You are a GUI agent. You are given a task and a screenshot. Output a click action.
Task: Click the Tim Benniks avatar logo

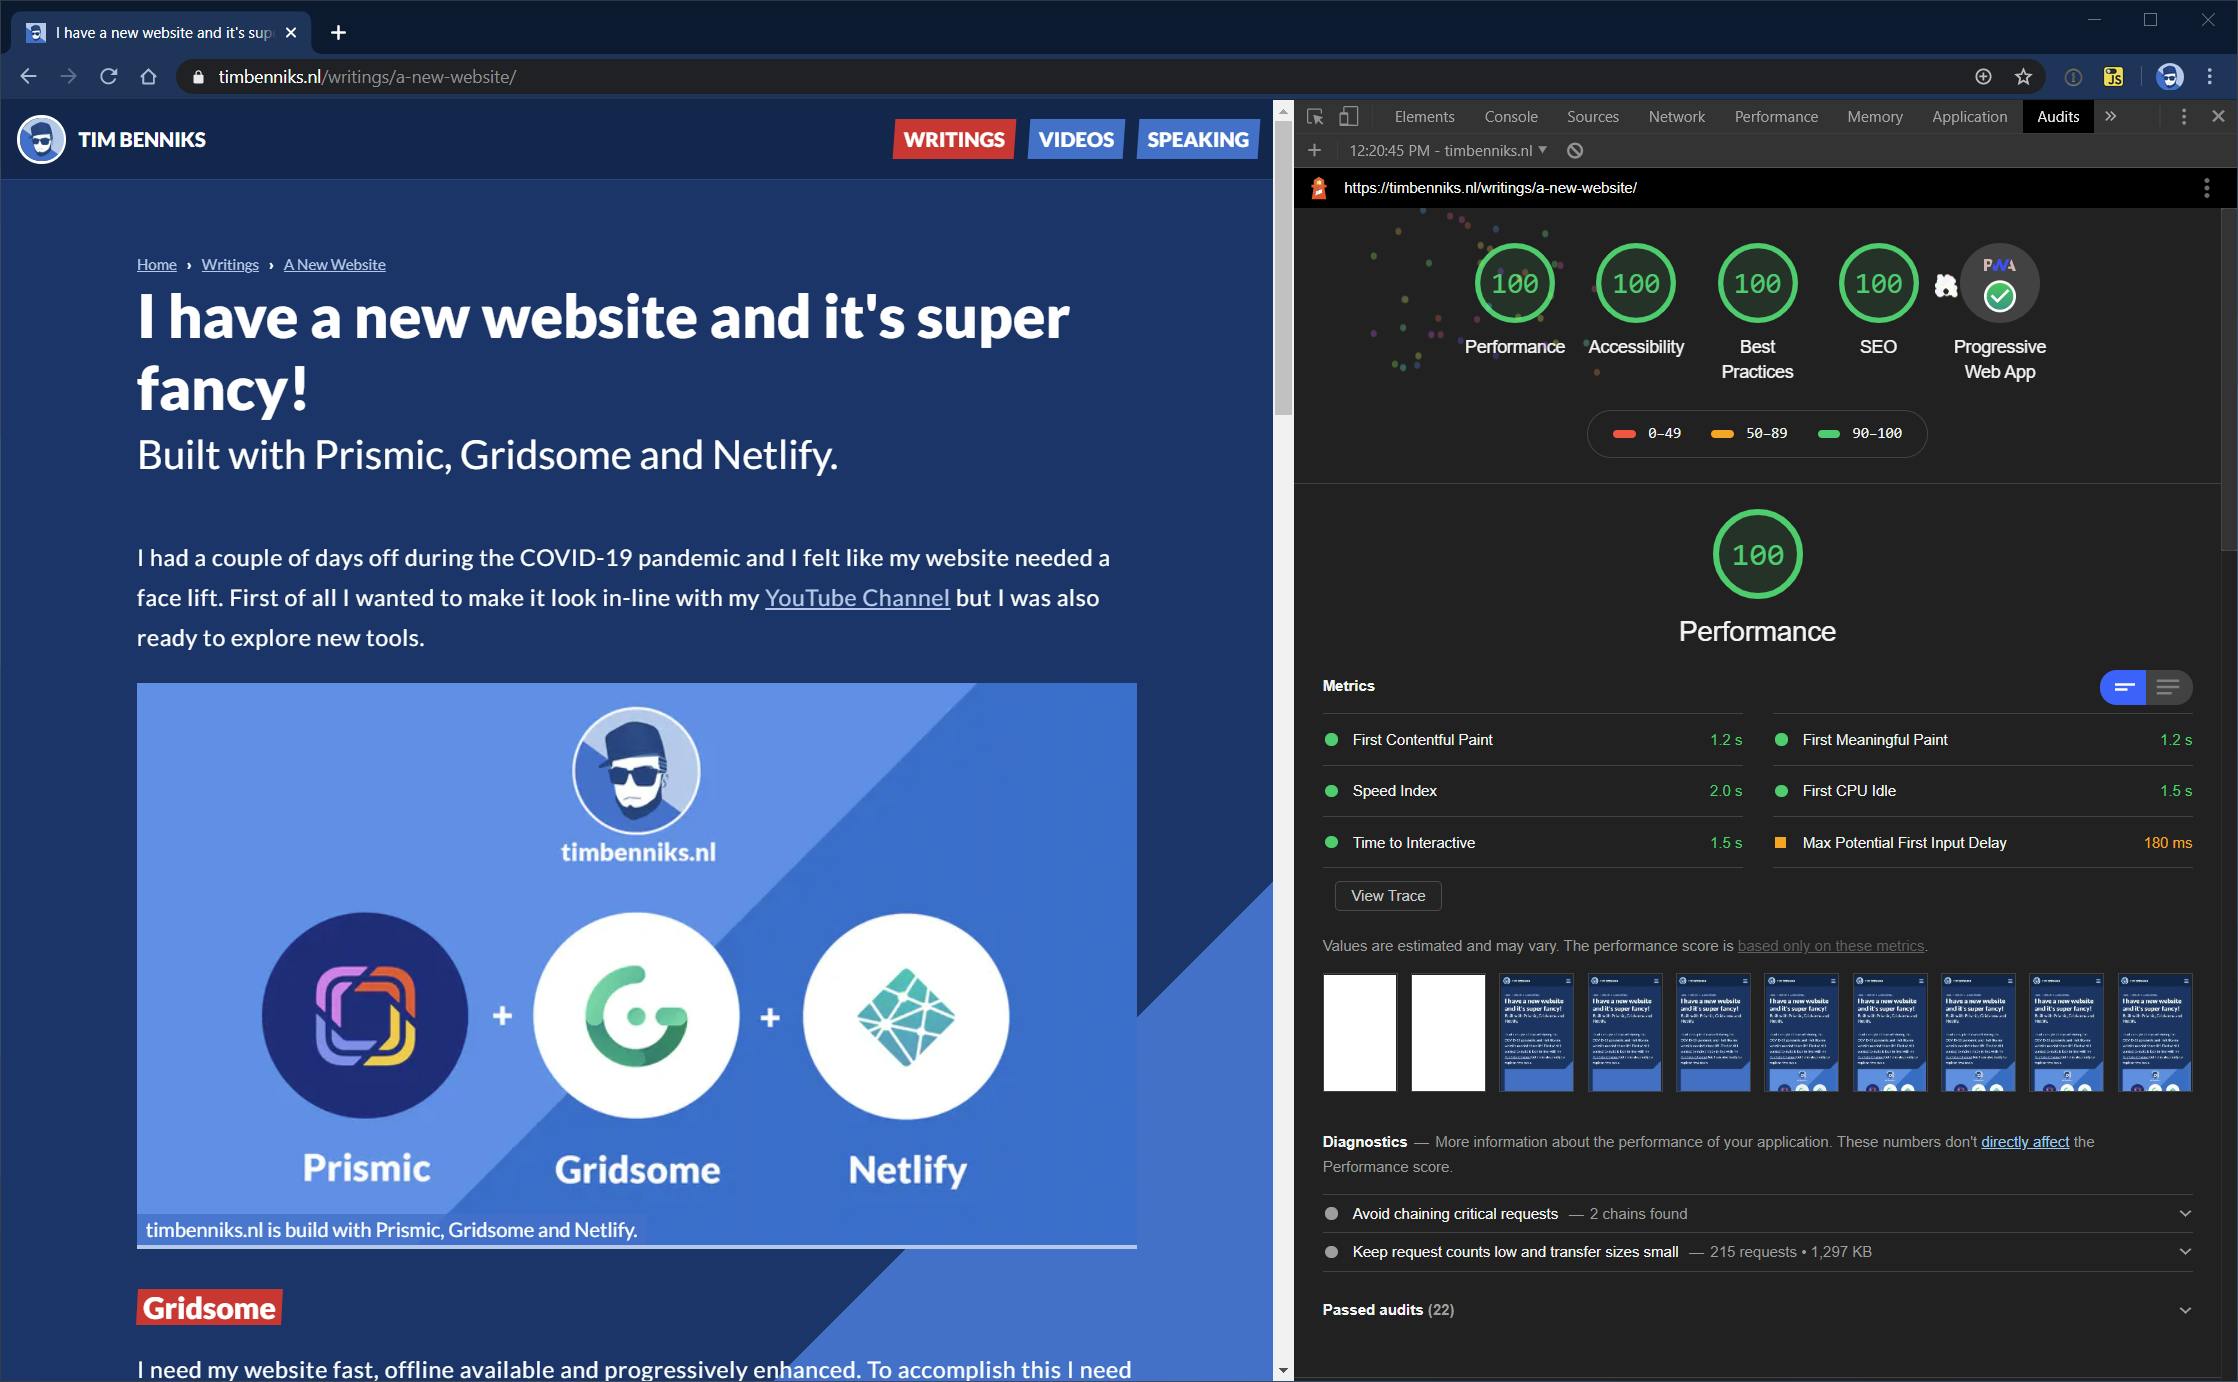41,139
